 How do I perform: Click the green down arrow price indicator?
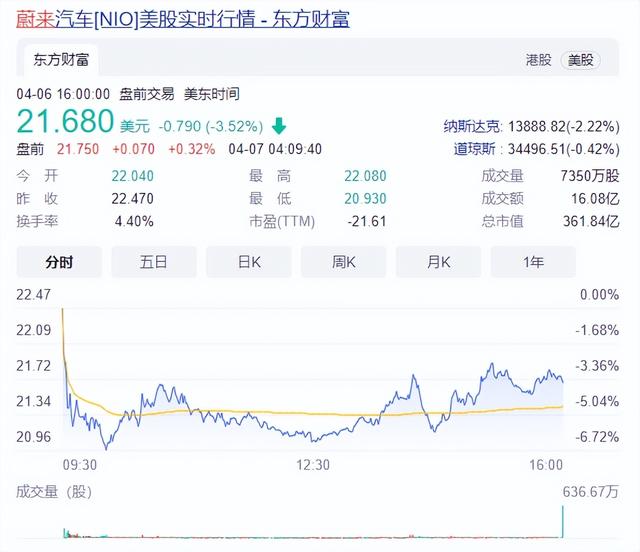279,126
